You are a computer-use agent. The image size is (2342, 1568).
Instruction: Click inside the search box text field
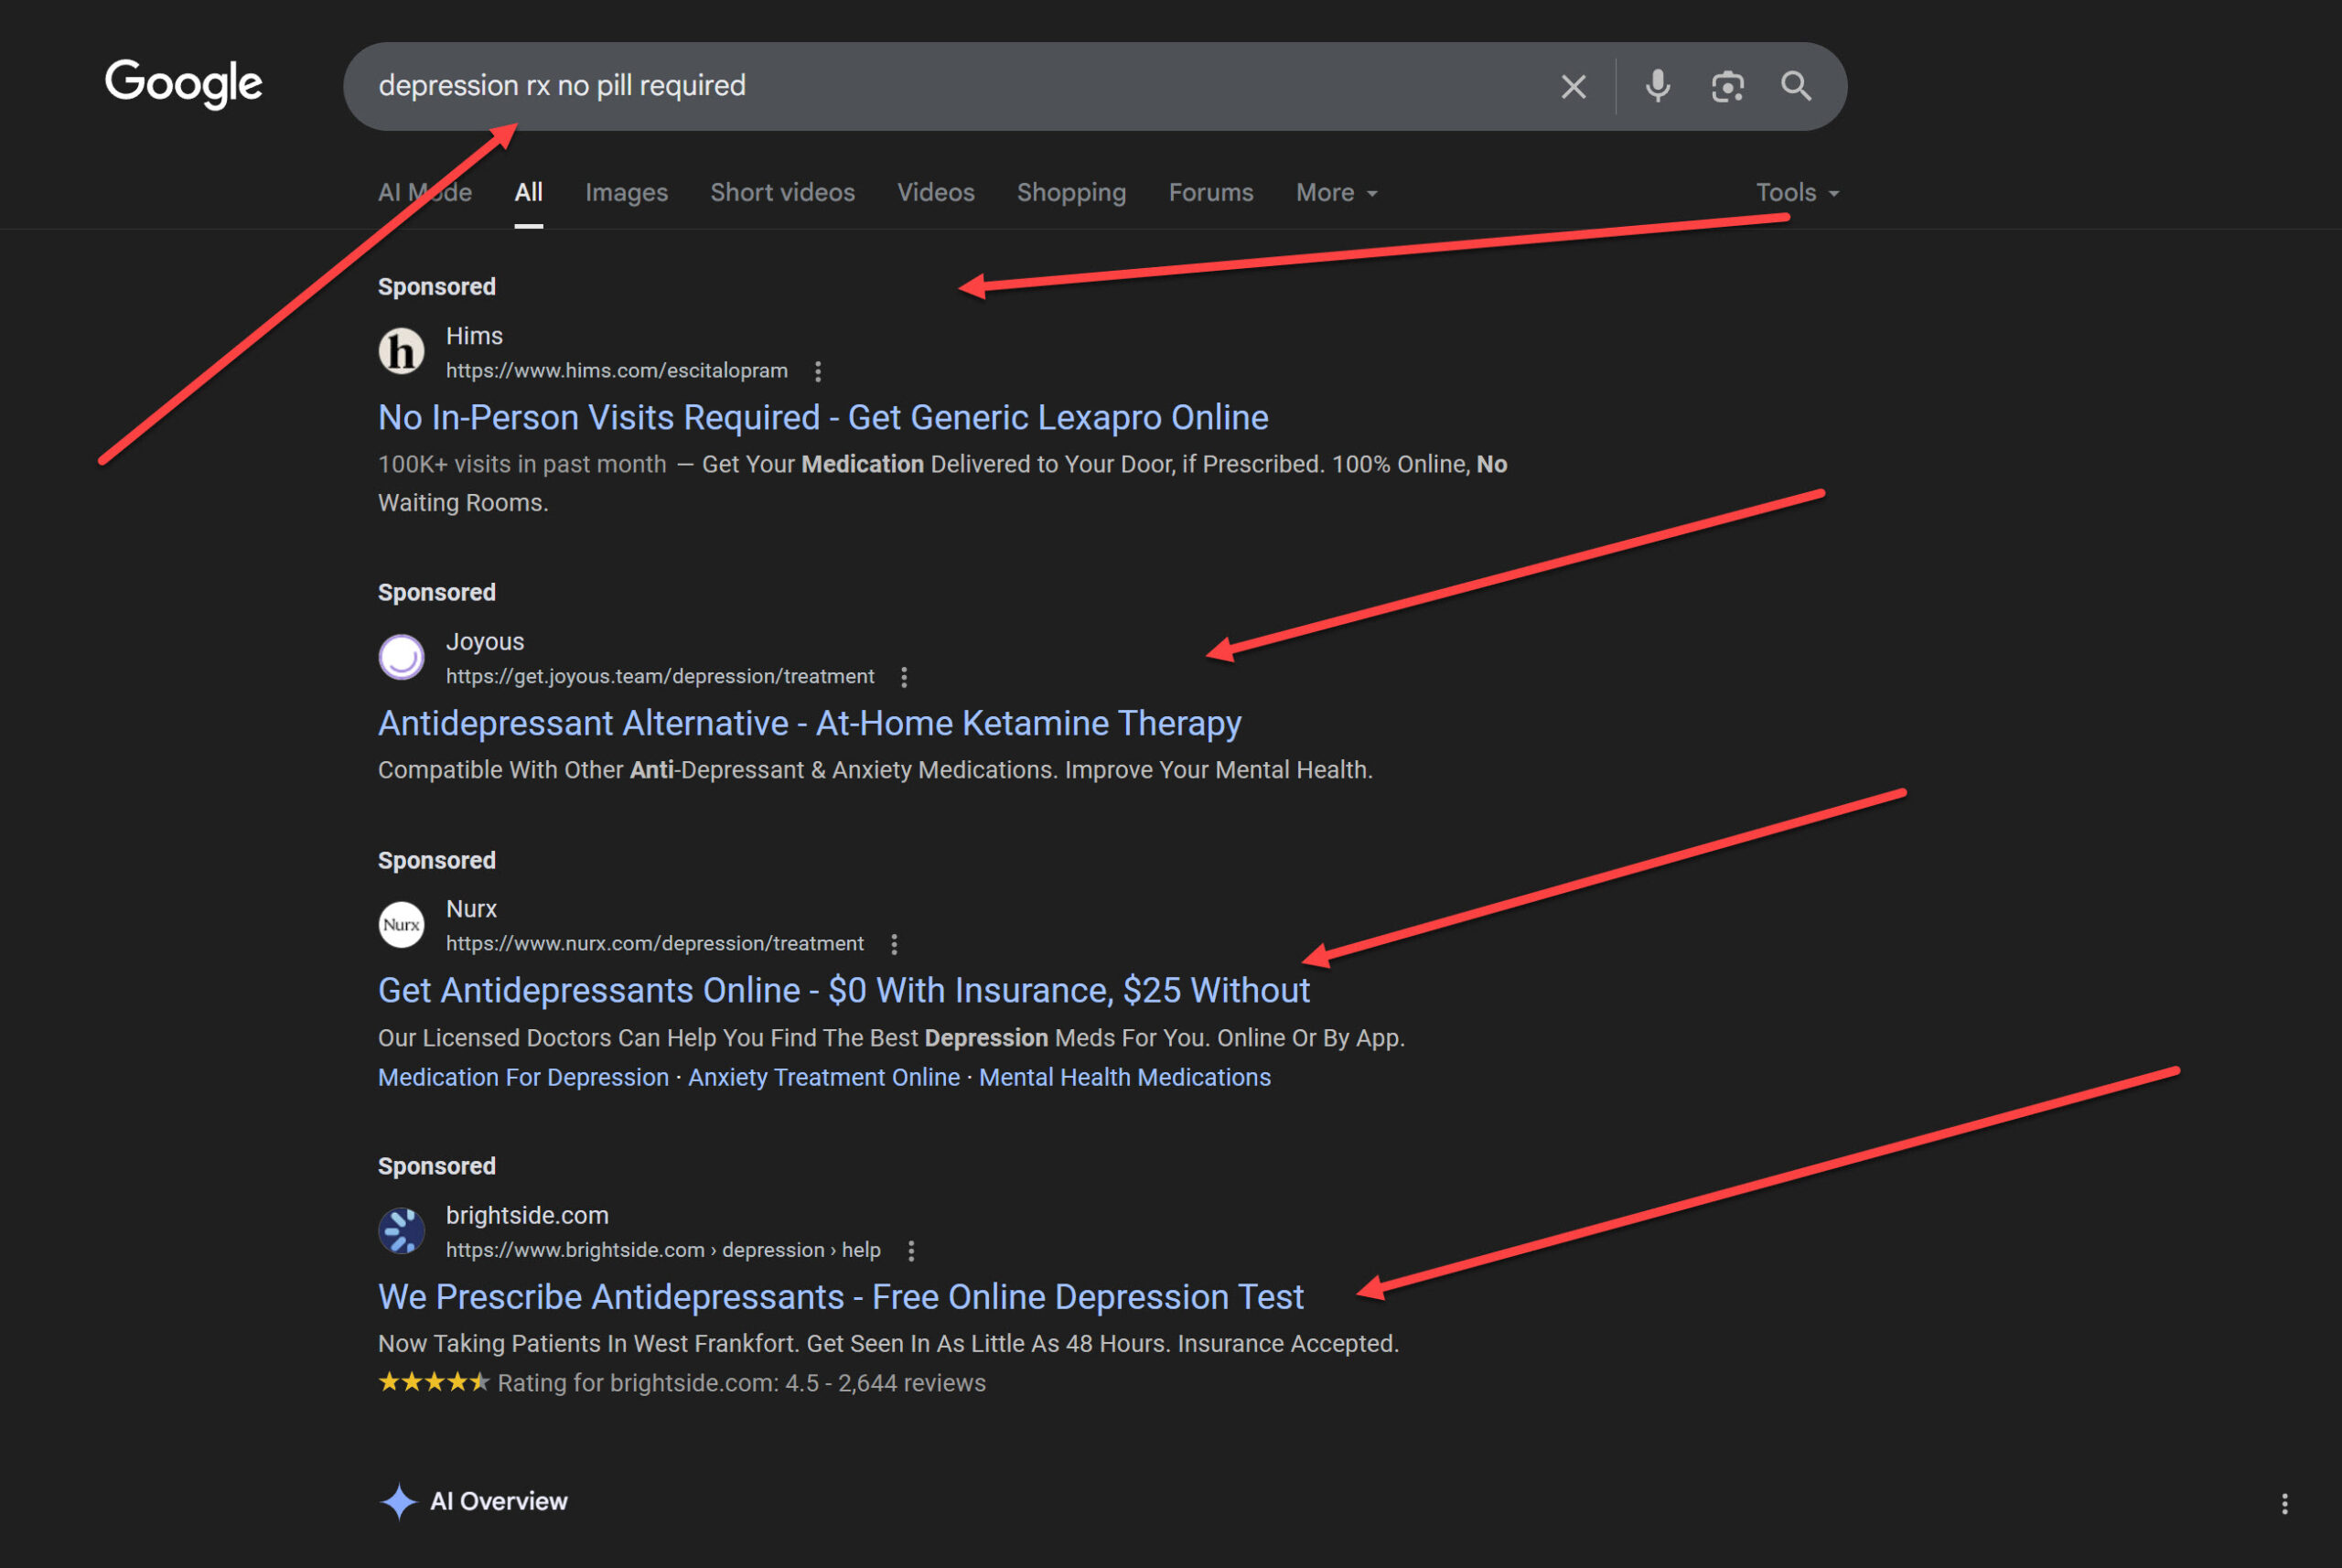tap(950, 87)
